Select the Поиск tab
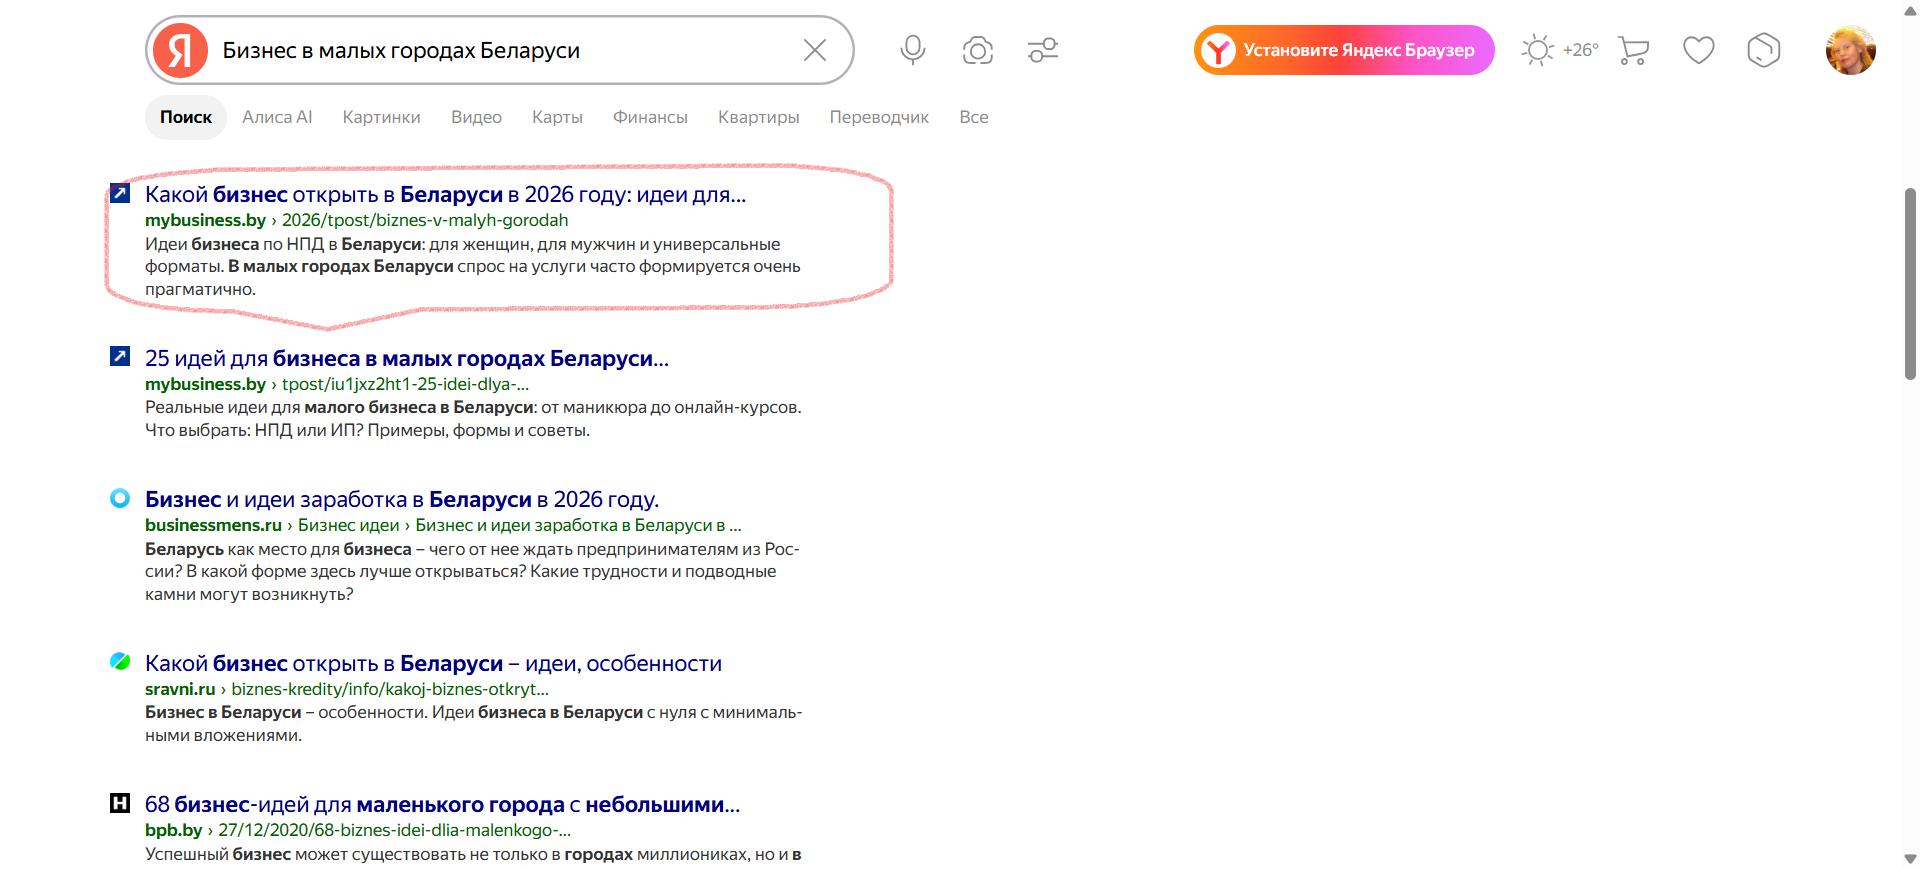This screenshot has height=869, width=1920. [186, 117]
